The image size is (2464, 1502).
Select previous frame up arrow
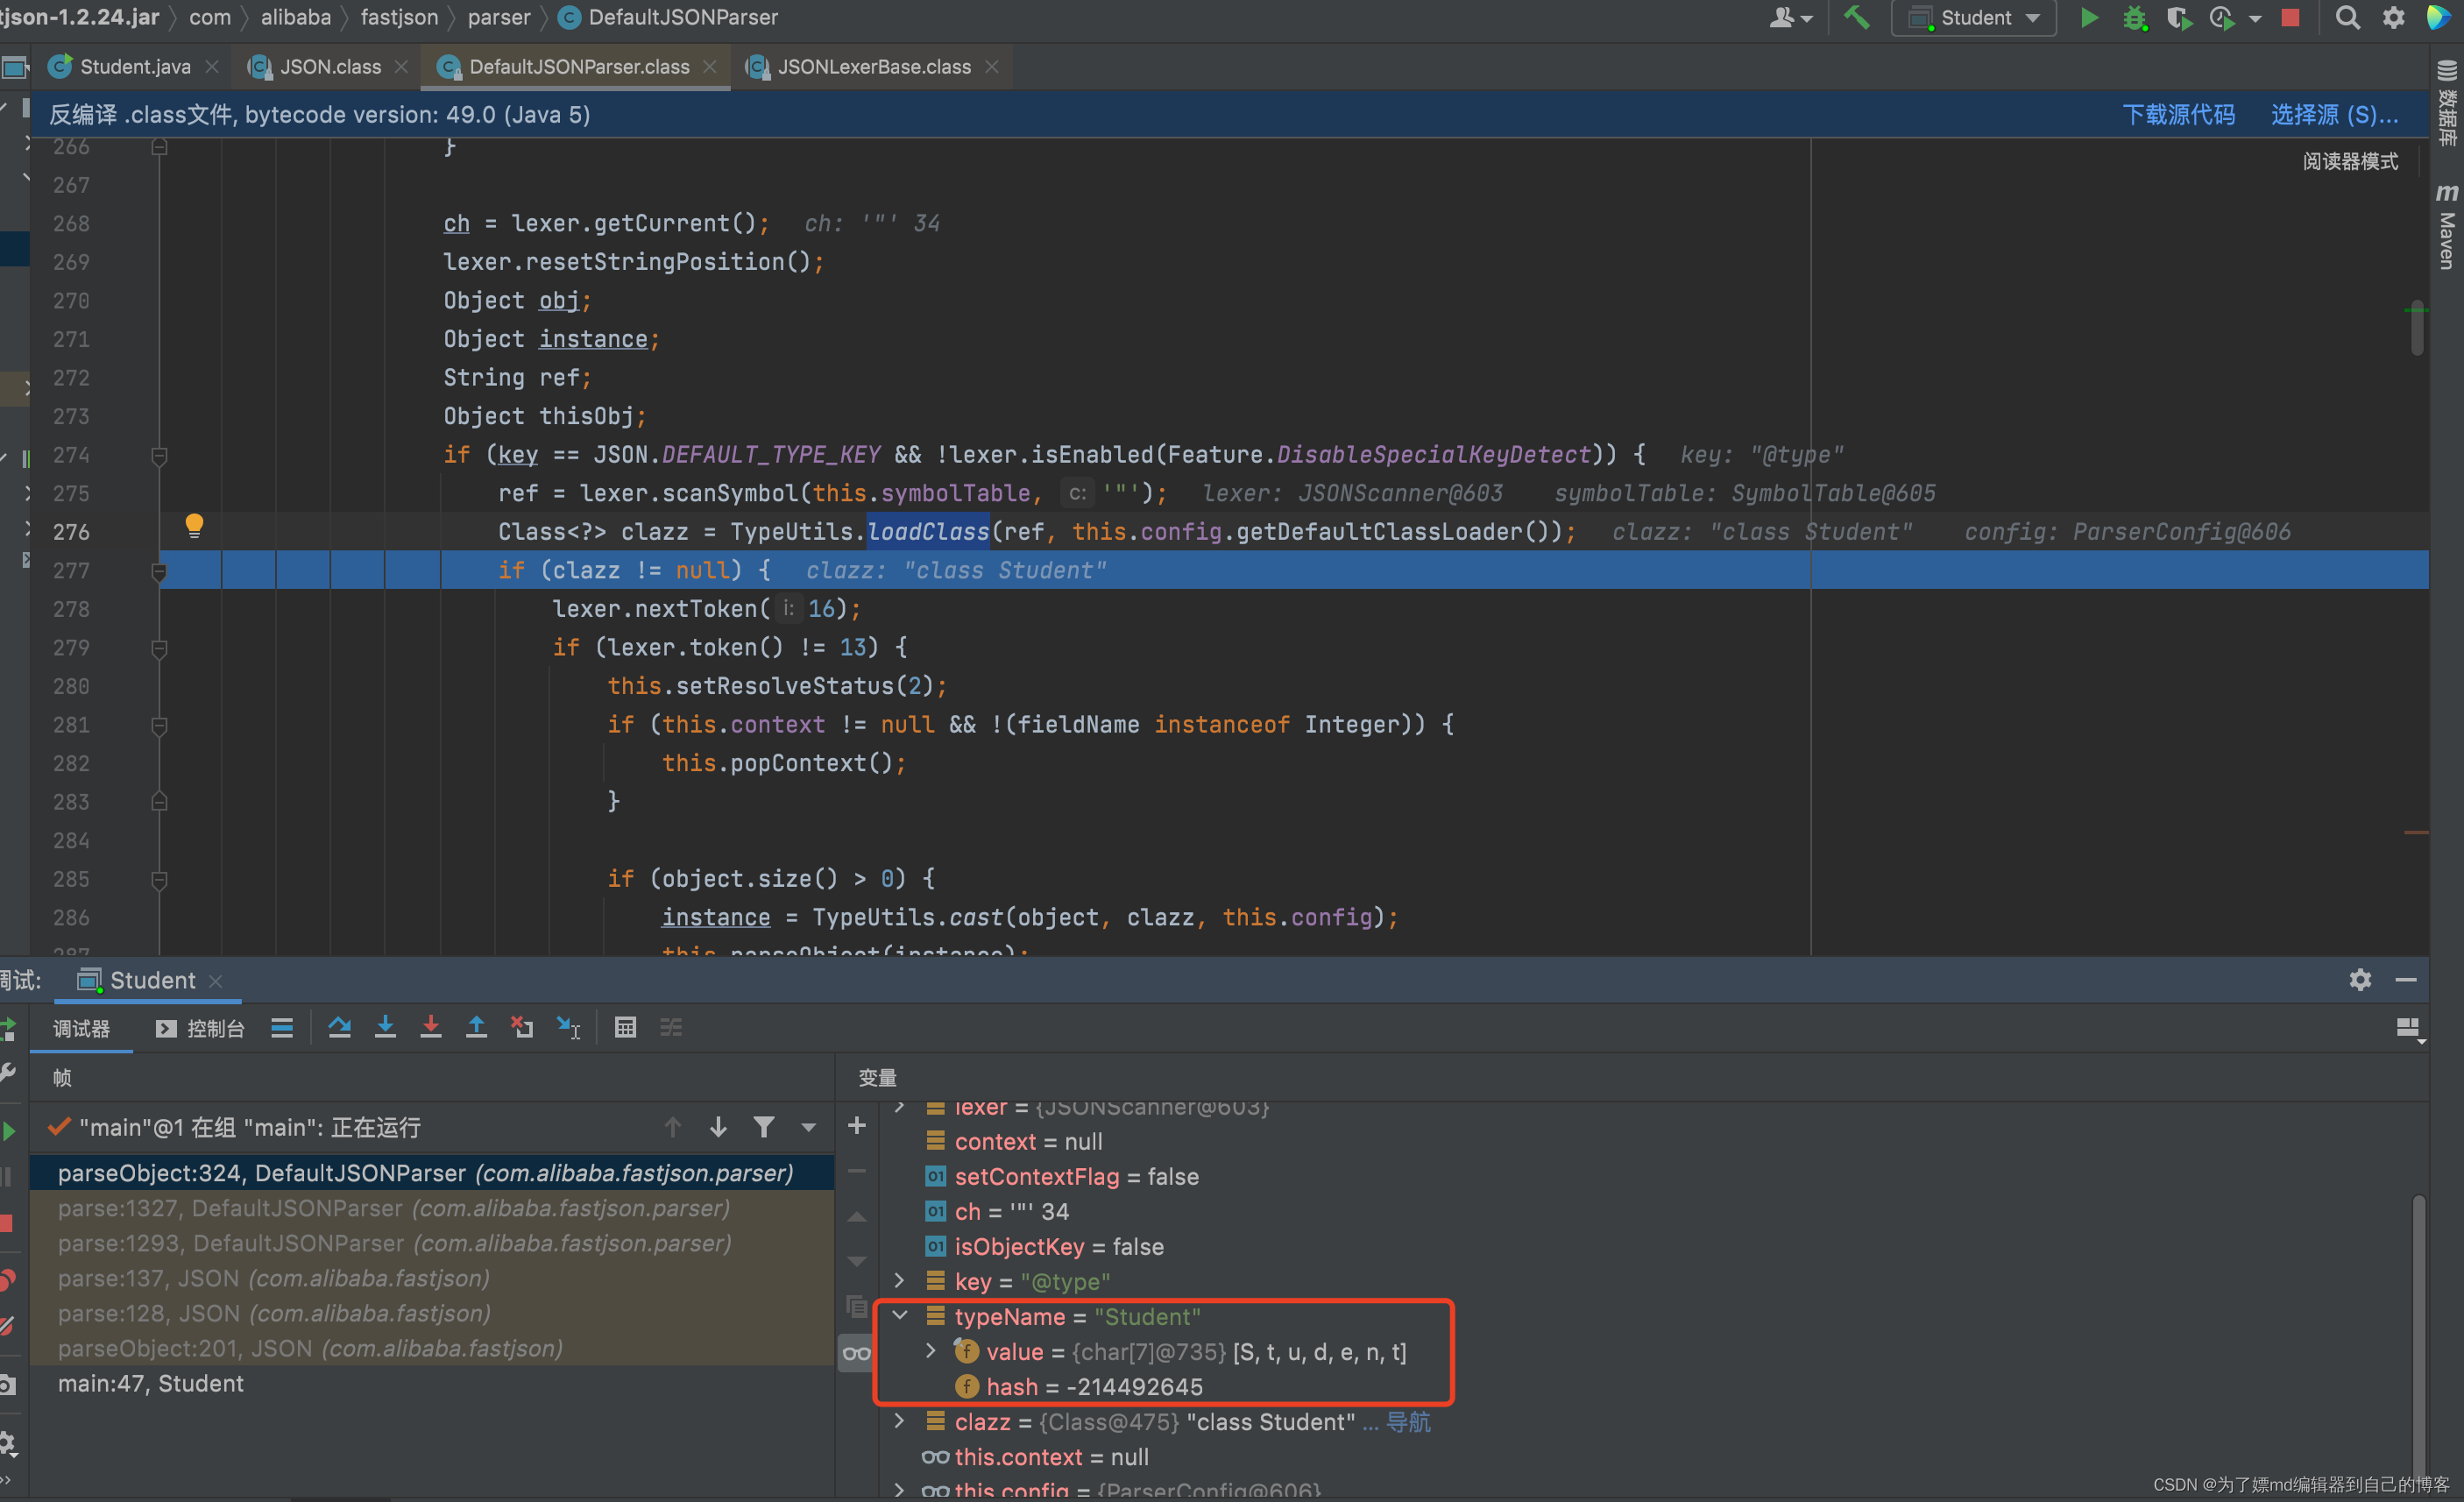(x=673, y=1128)
